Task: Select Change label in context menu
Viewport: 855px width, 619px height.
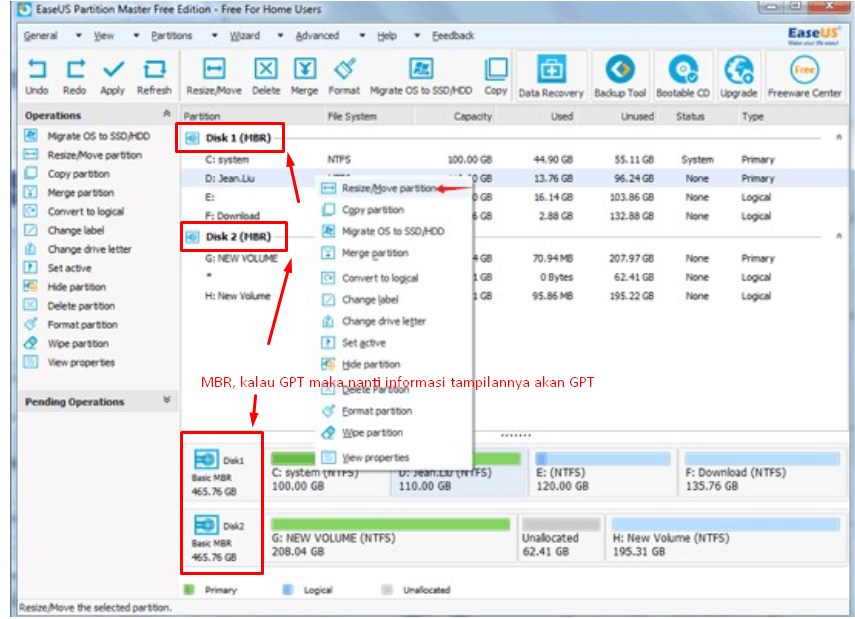Action: (x=395, y=299)
